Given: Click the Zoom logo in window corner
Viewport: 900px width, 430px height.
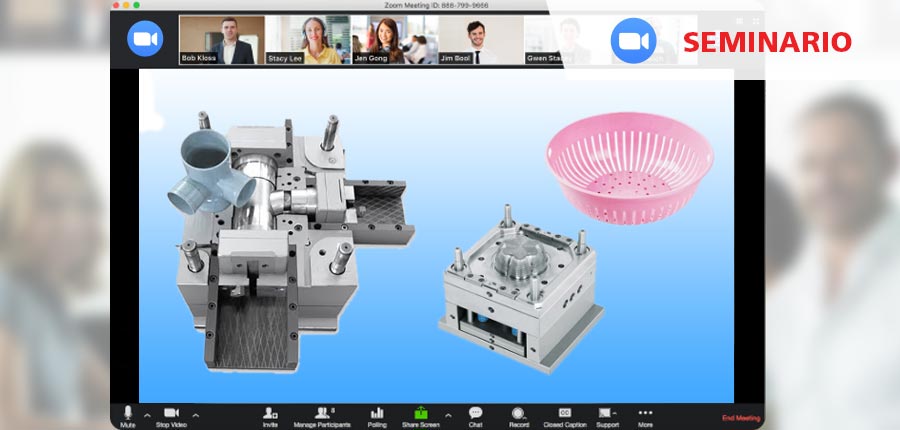Looking at the screenshot, I should 144,39.
